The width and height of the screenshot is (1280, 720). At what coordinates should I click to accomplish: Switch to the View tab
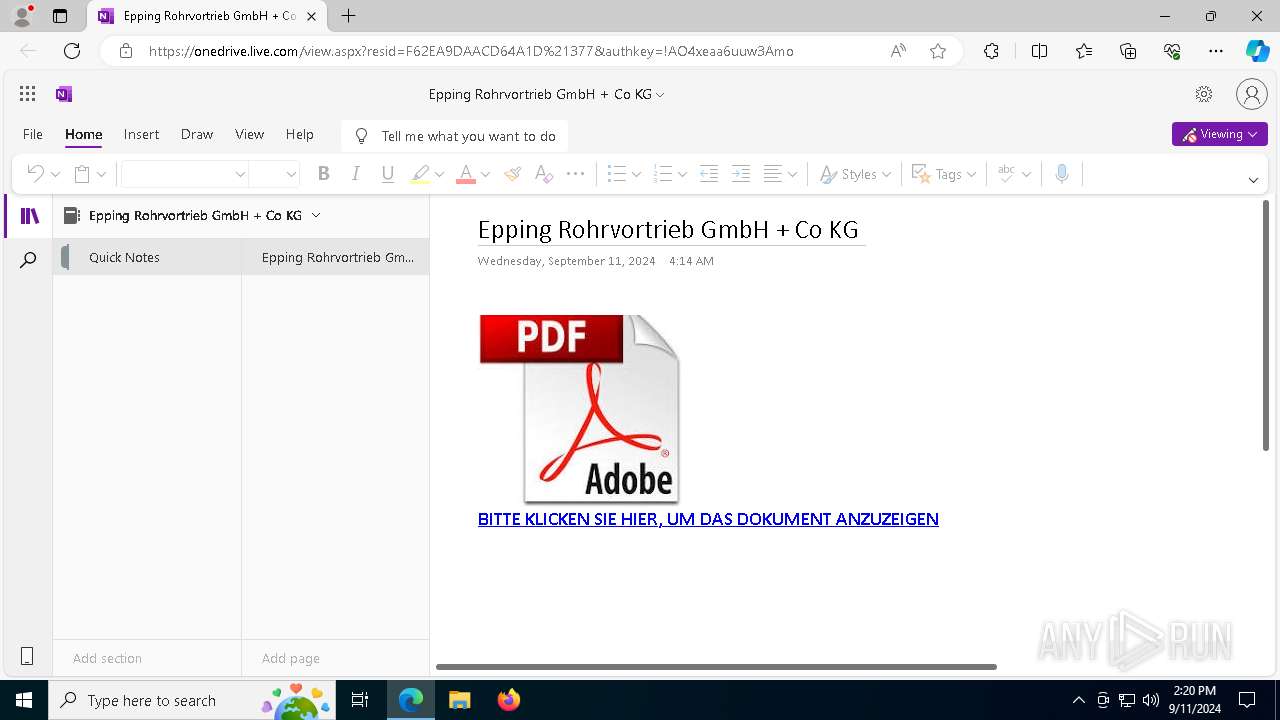(249, 134)
